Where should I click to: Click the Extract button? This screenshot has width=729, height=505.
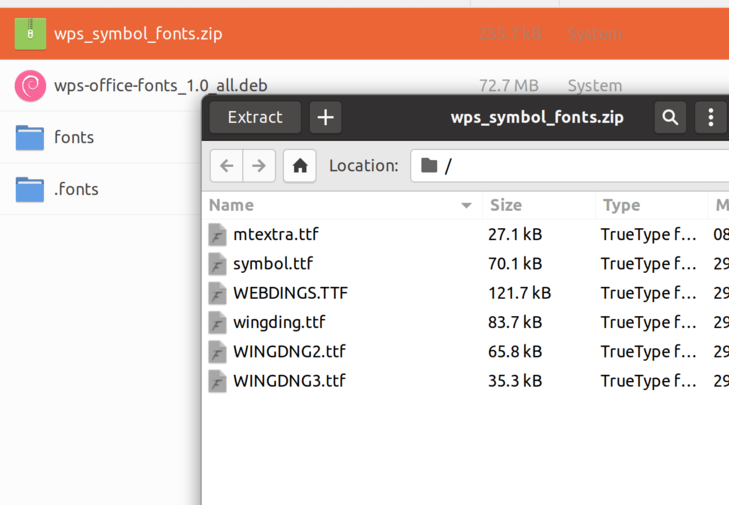pyautogui.click(x=255, y=117)
